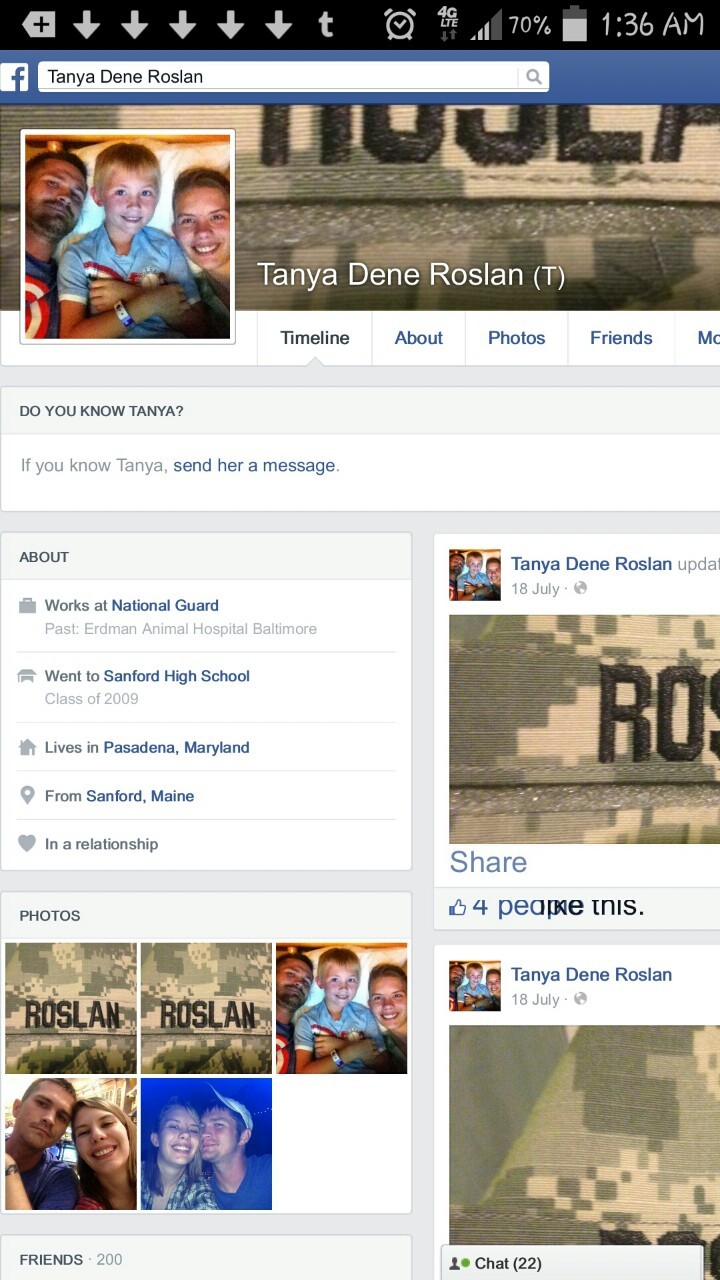The height and width of the screenshot is (1280, 720).
Task: Open the alarm clock status icon
Action: 400,24
